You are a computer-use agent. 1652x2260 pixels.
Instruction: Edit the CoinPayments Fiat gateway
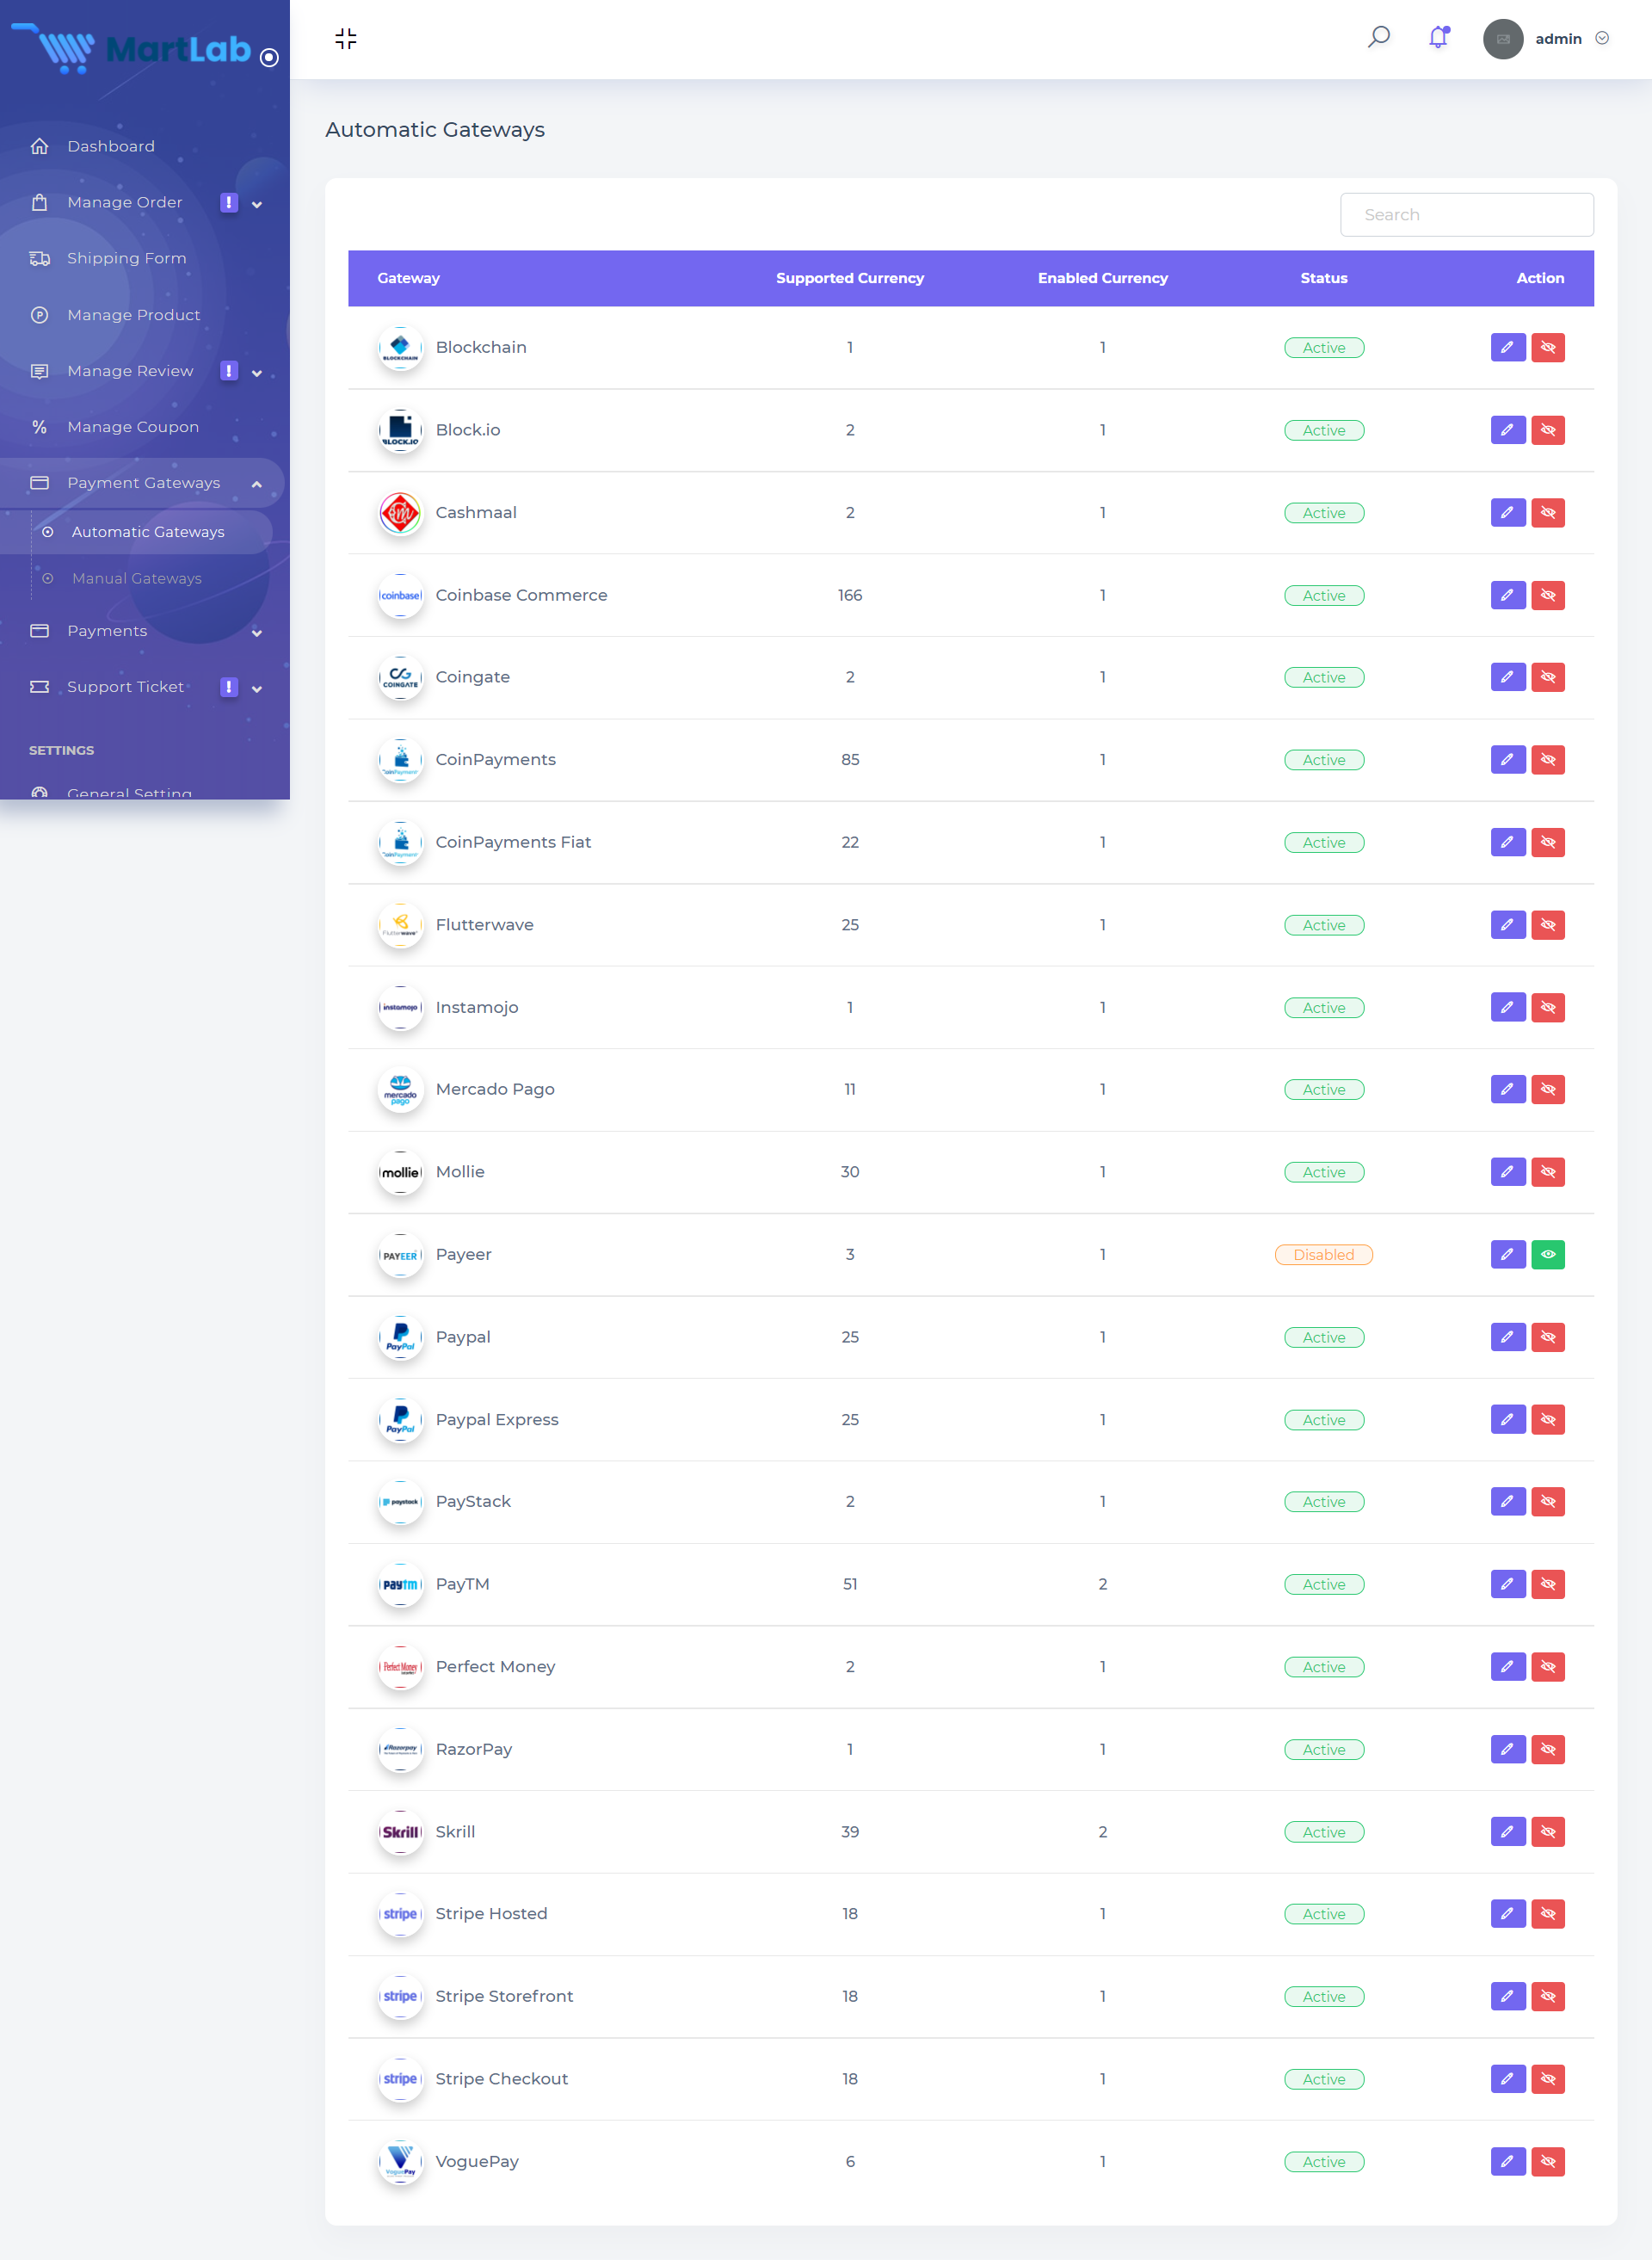[x=1507, y=842]
